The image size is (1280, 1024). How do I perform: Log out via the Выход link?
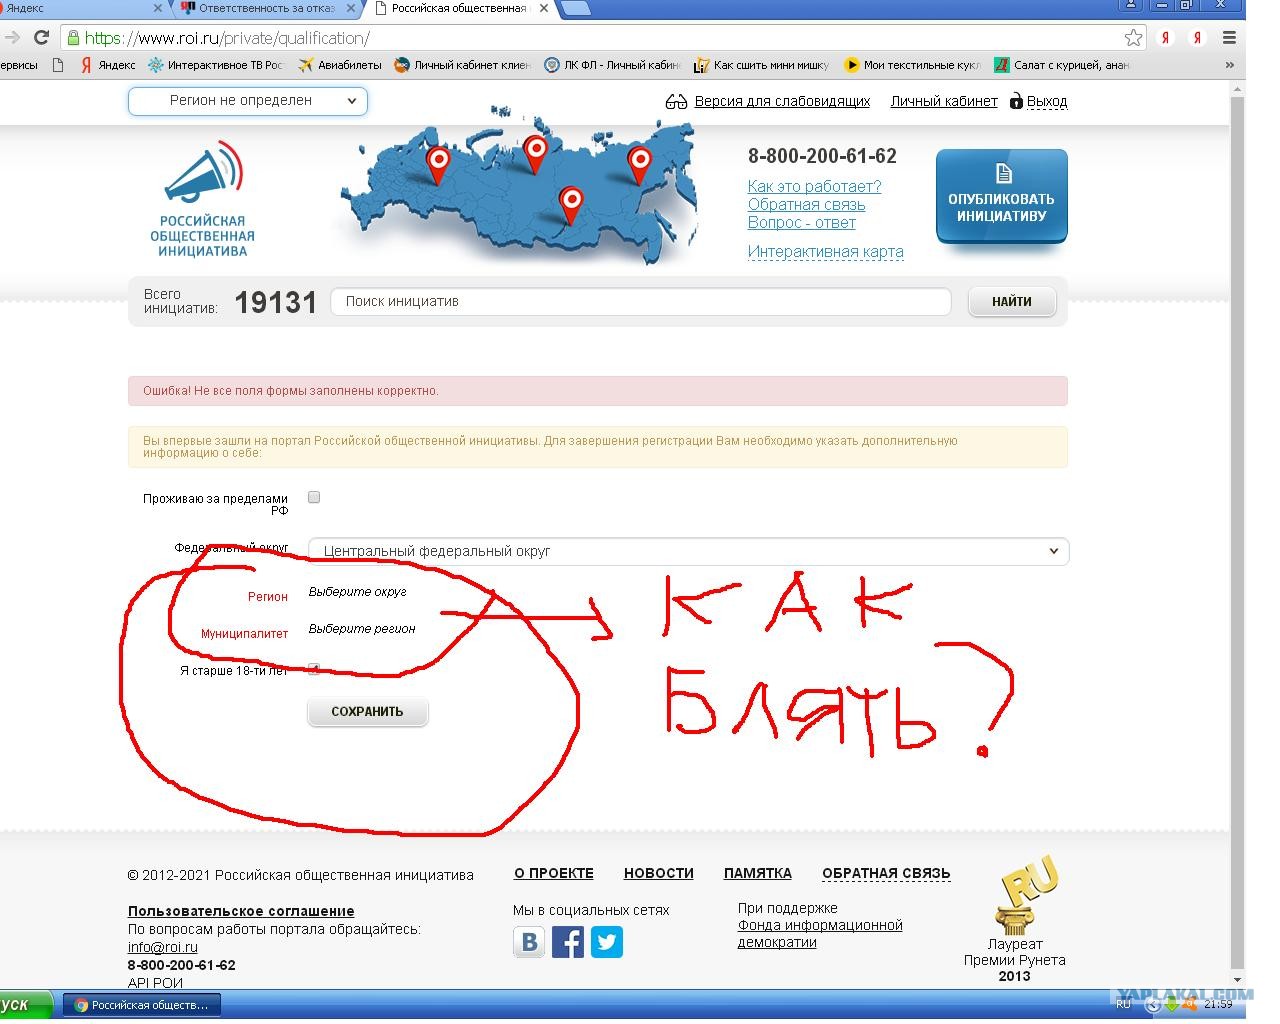pyautogui.click(x=1047, y=101)
